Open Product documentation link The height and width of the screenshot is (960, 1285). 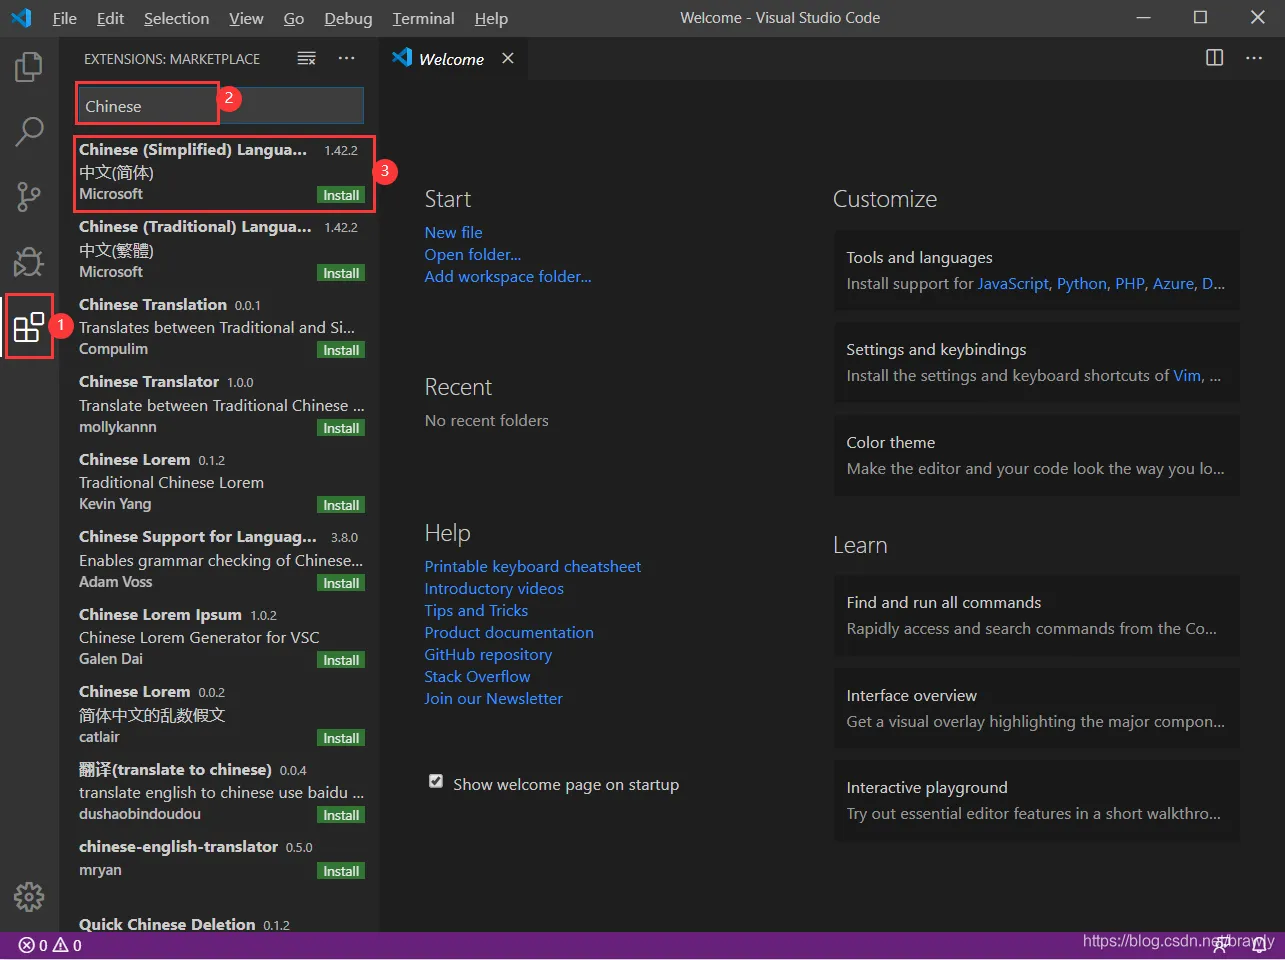pos(508,632)
